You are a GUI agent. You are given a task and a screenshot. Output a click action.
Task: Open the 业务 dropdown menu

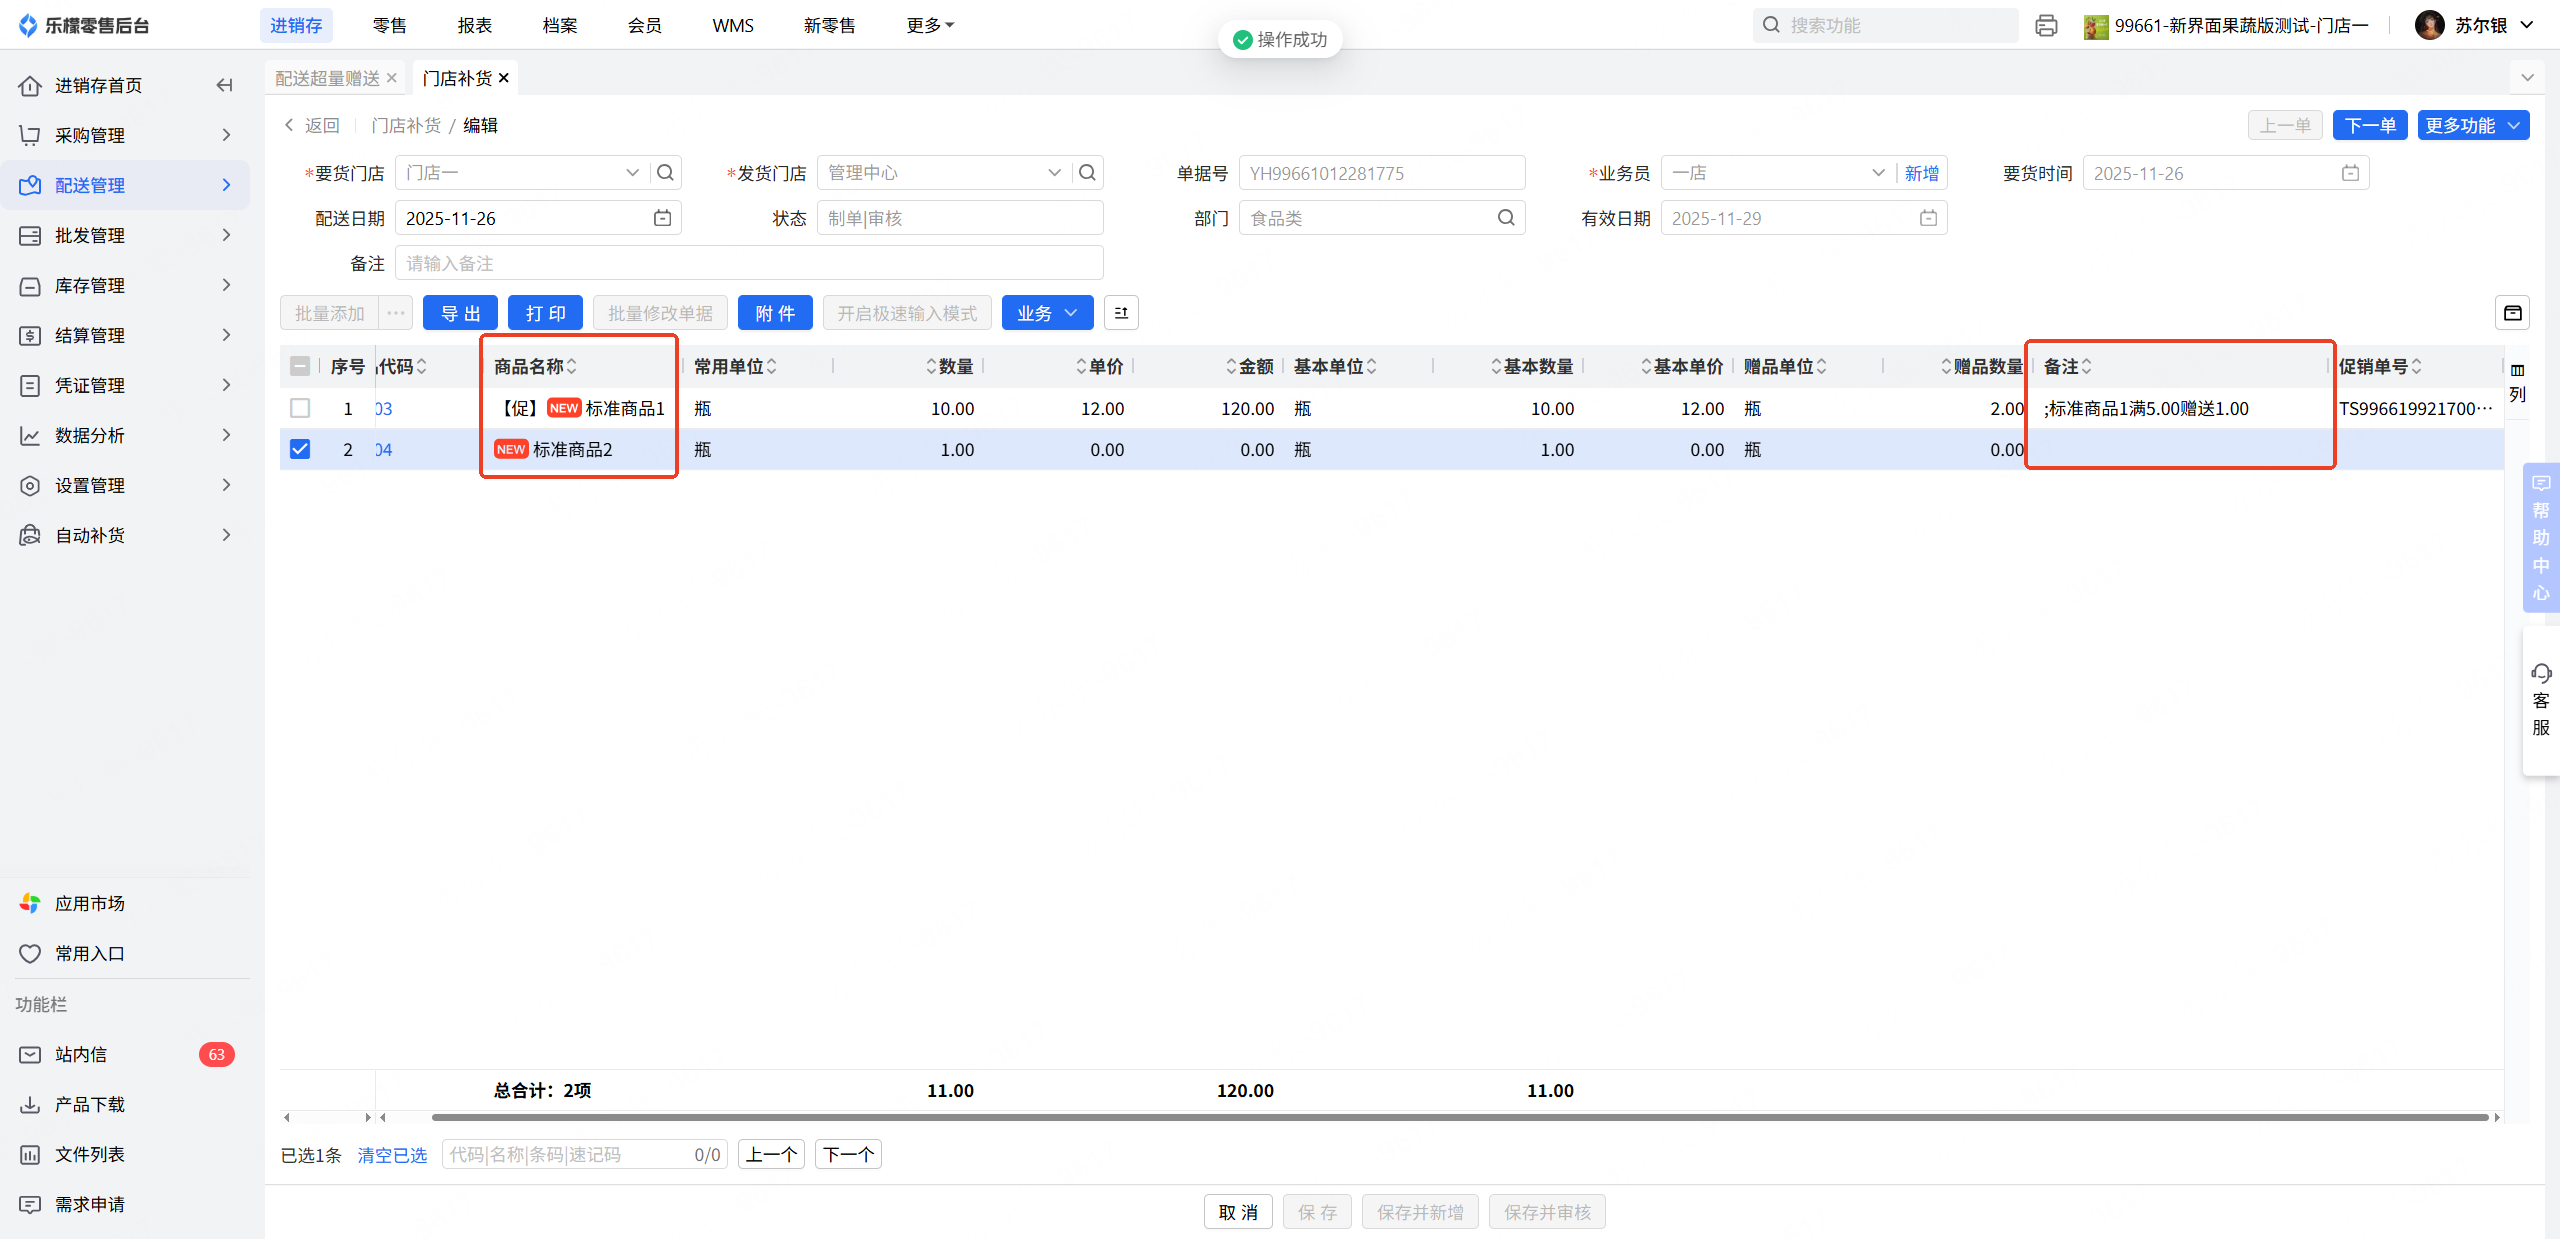click(x=1046, y=313)
